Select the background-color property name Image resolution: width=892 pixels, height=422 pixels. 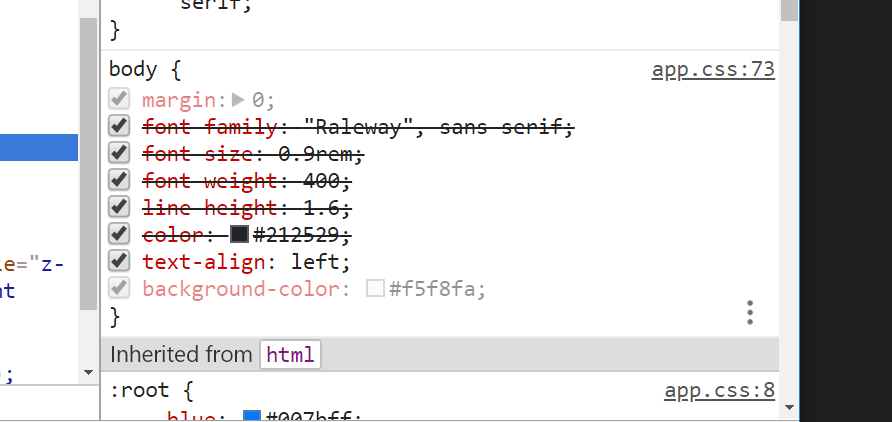[x=241, y=289]
